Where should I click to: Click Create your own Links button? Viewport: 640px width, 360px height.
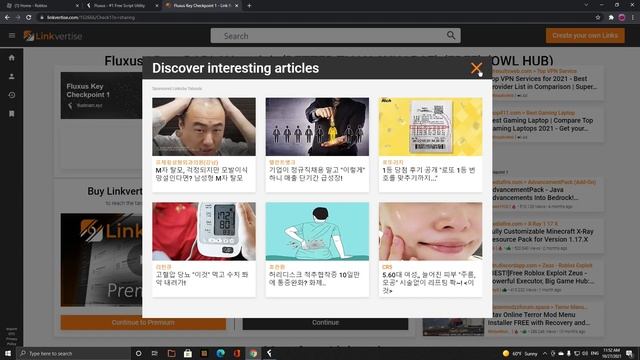tap(585, 36)
